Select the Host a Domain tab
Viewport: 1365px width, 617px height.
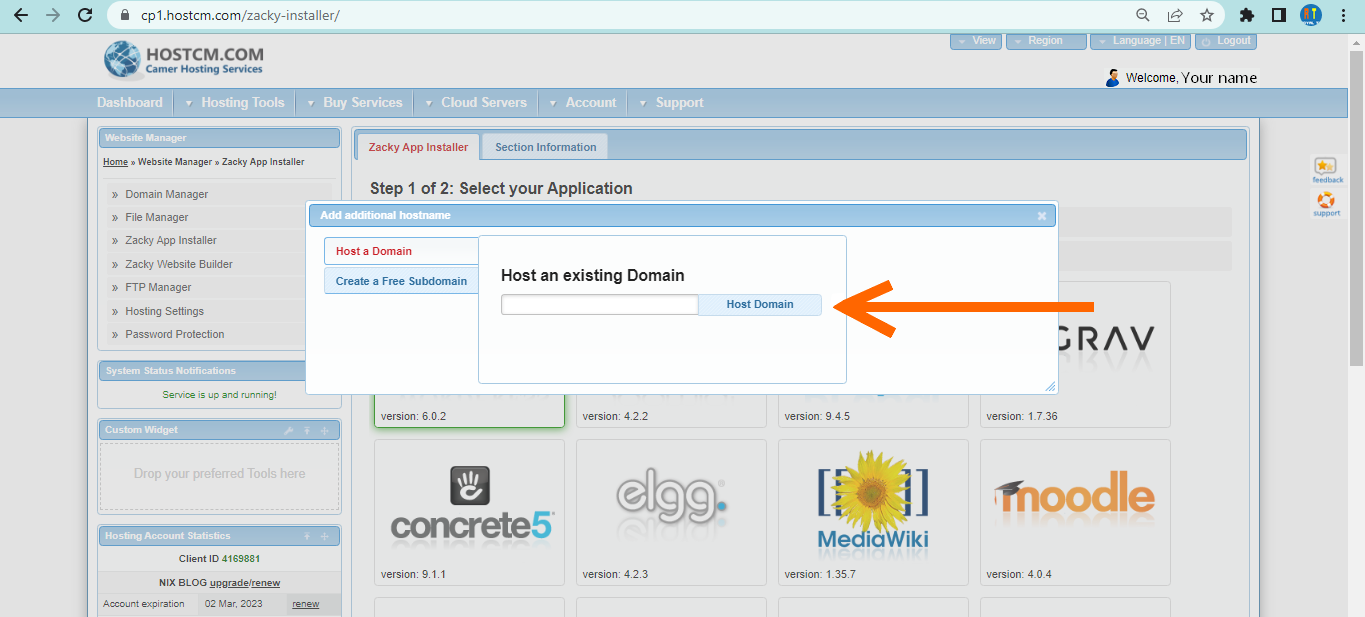coord(402,251)
